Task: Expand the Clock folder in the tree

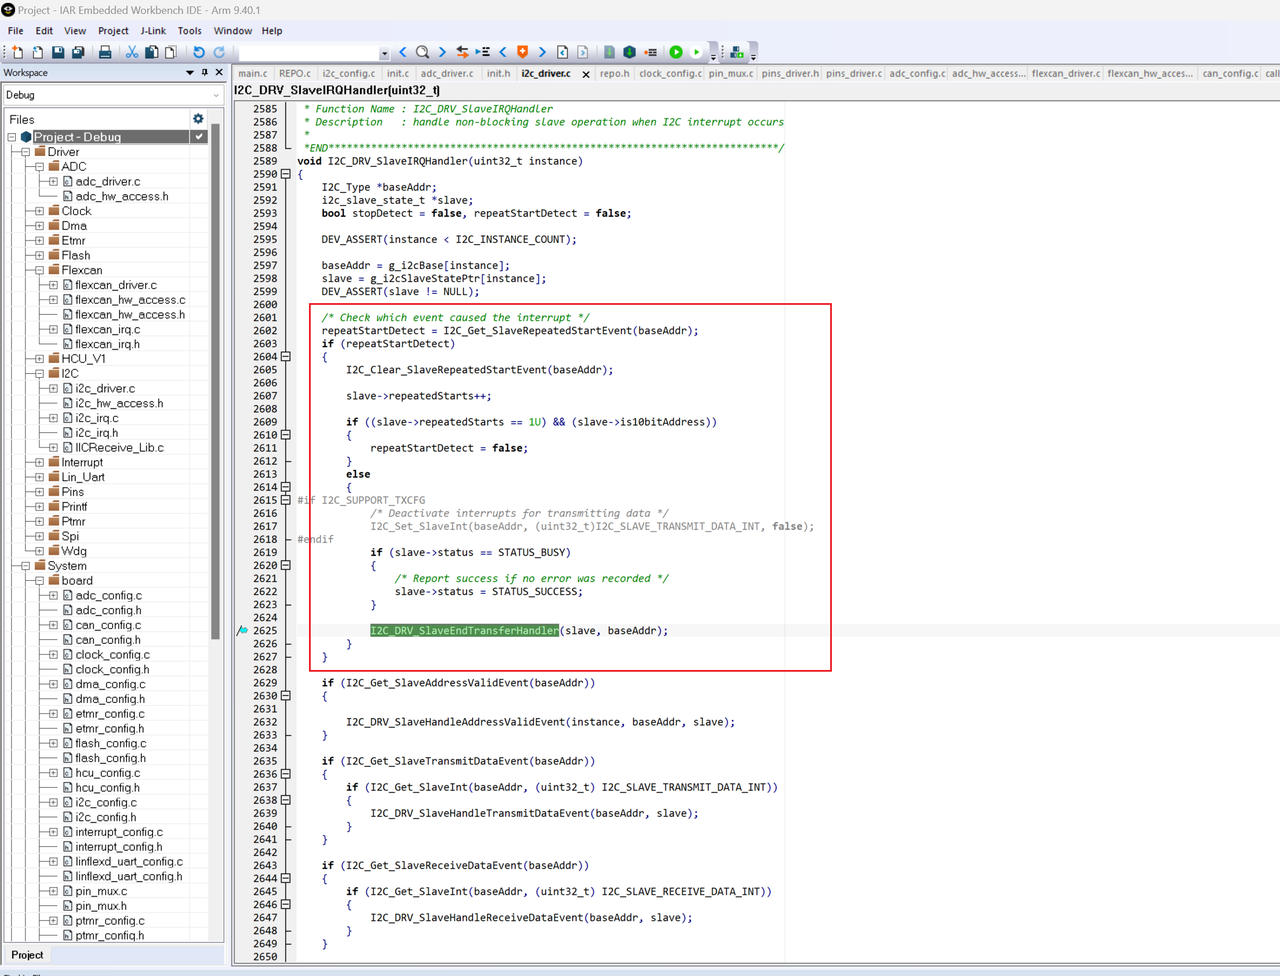Action: coord(40,211)
